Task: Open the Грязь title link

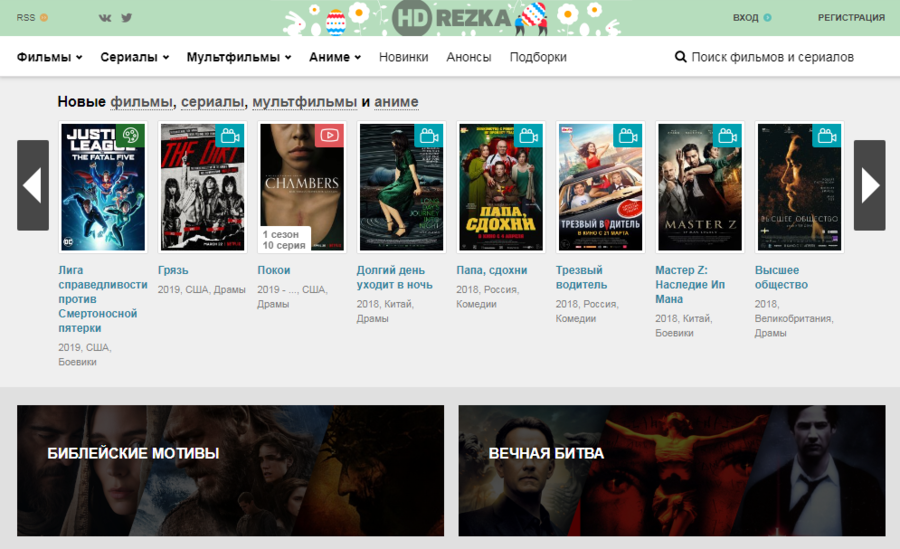Action: coord(173,270)
